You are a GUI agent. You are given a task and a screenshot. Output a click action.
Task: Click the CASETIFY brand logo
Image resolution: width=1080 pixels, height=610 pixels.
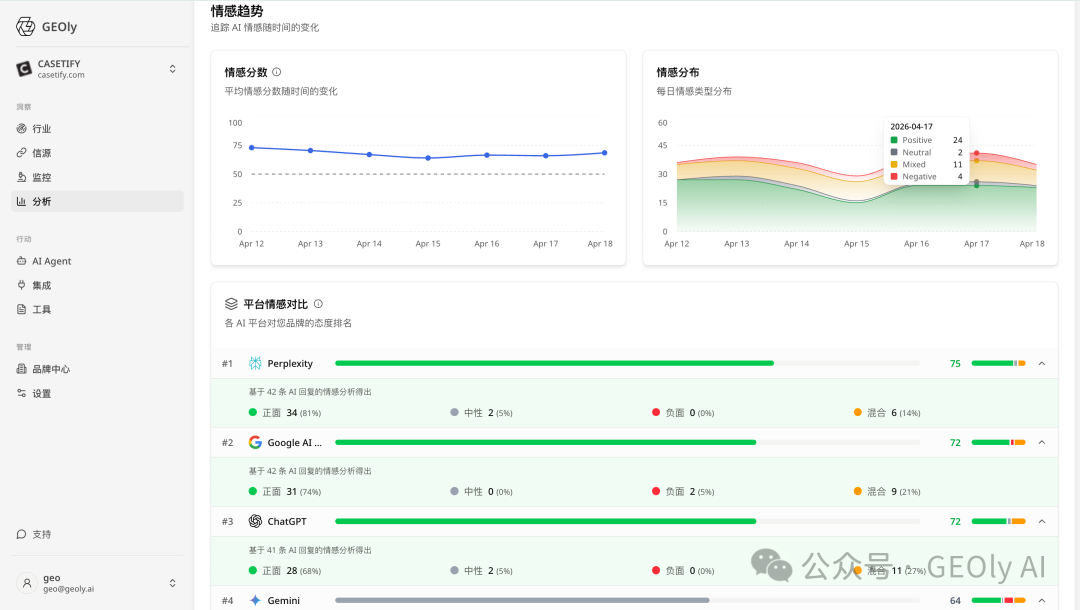point(24,69)
